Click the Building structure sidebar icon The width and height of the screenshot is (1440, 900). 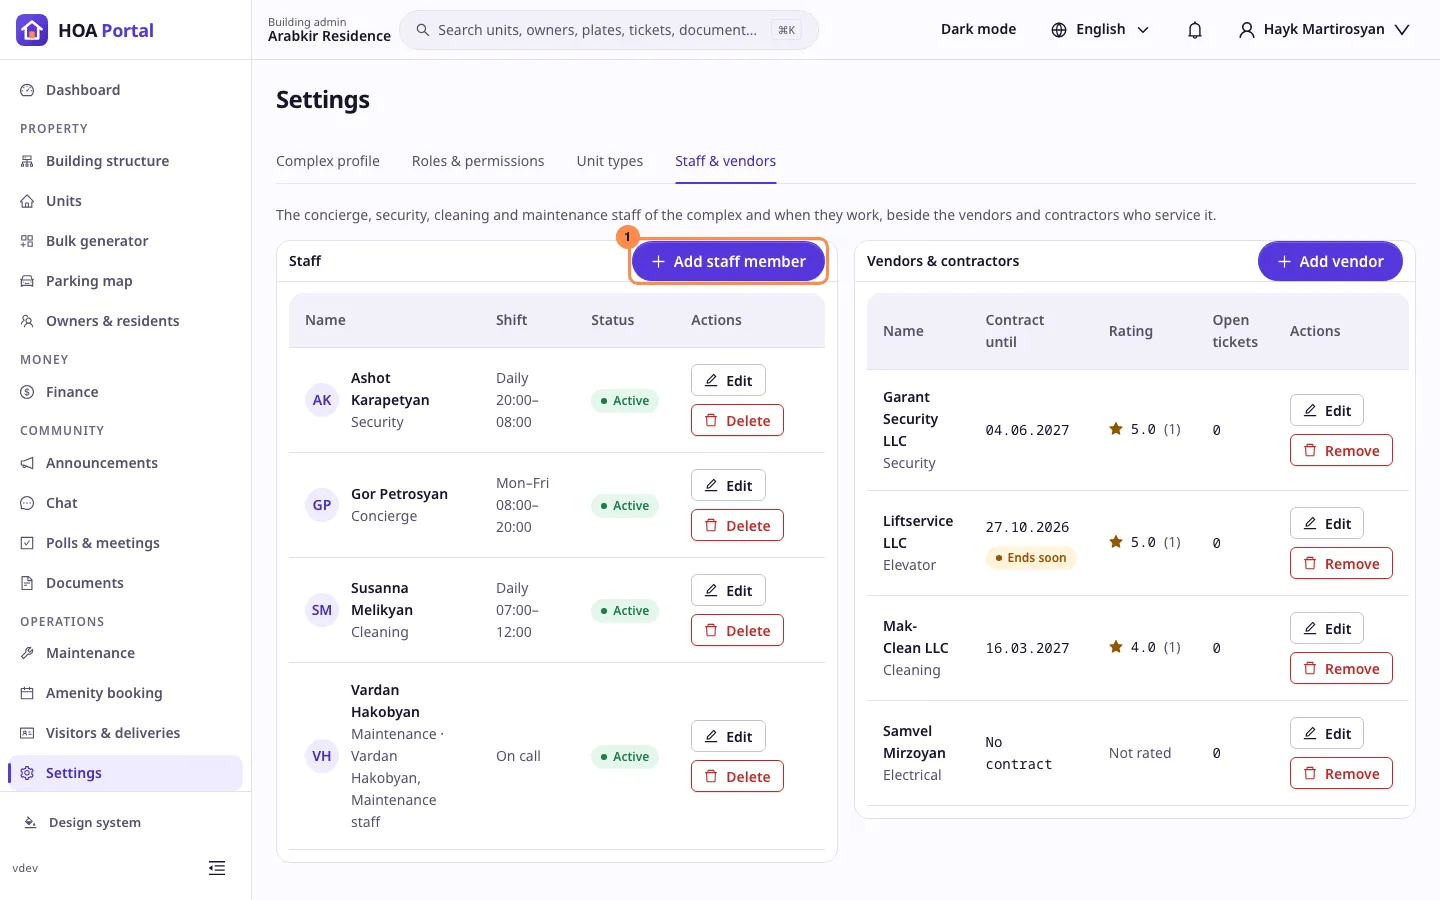[x=27, y=161]
